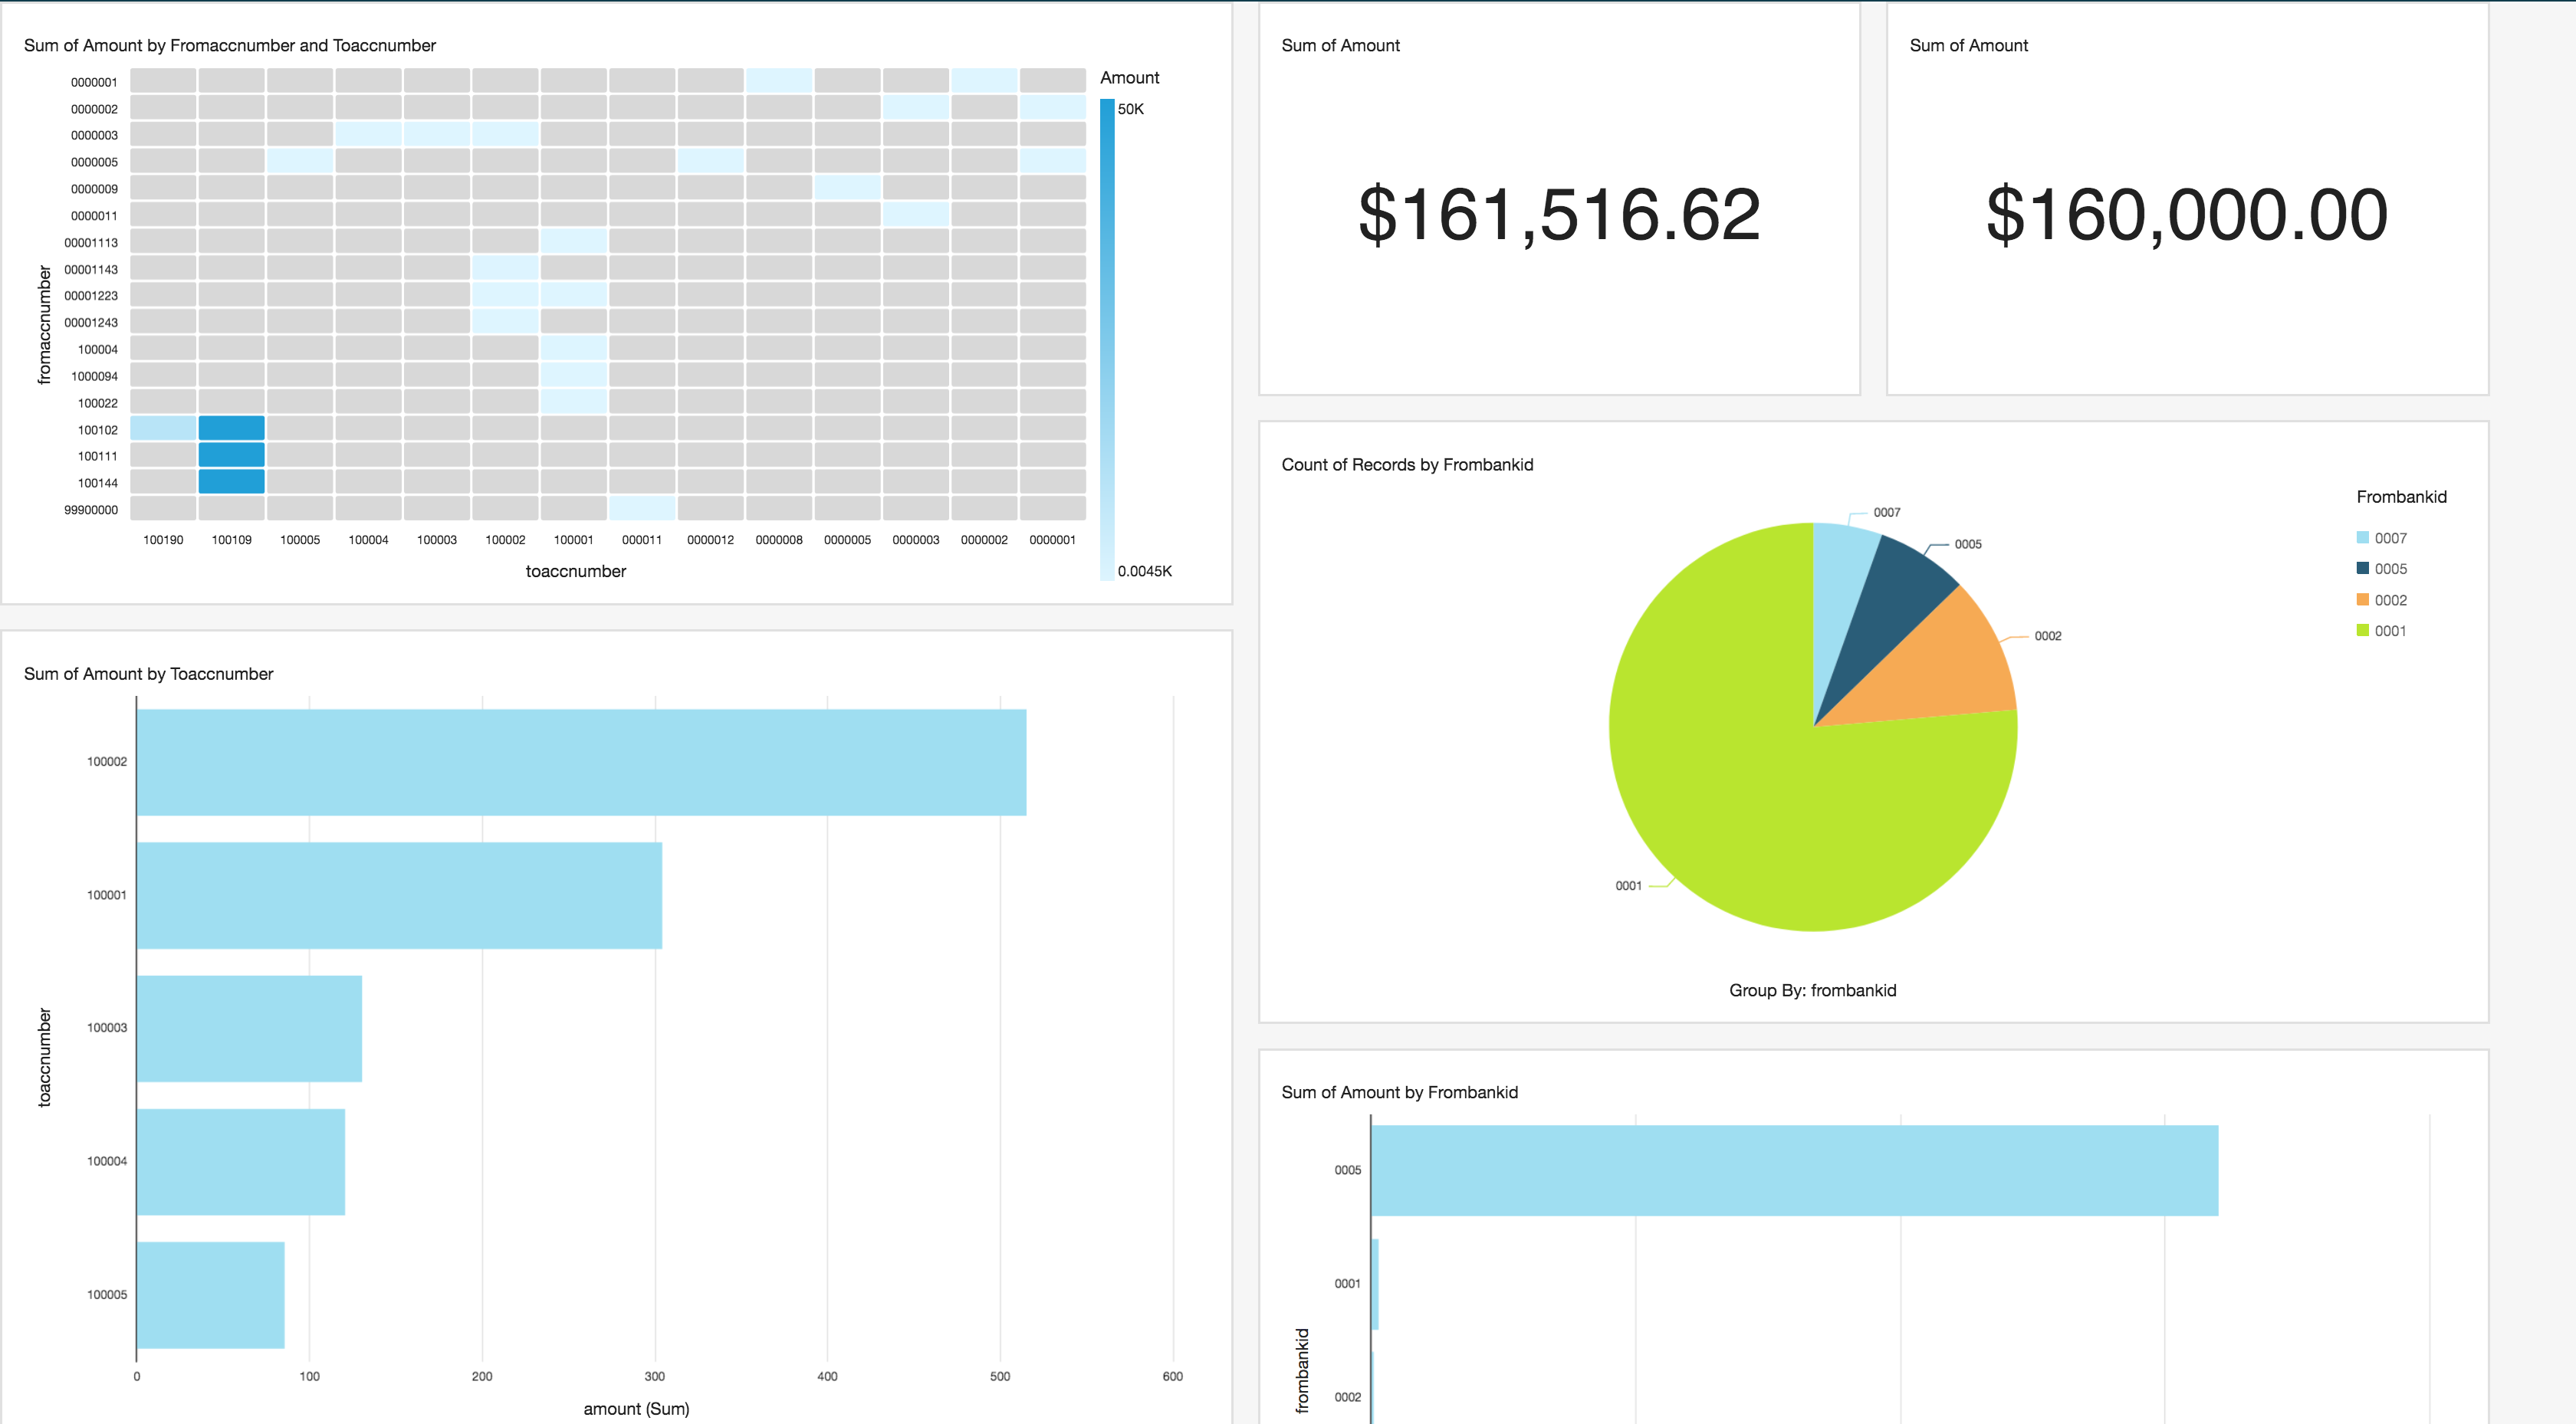The width and height of the screenshot is (2576, 1424).
Task: Click the 100001 bar in Toaccnumber chart
Action: click(x=398, y=895)
